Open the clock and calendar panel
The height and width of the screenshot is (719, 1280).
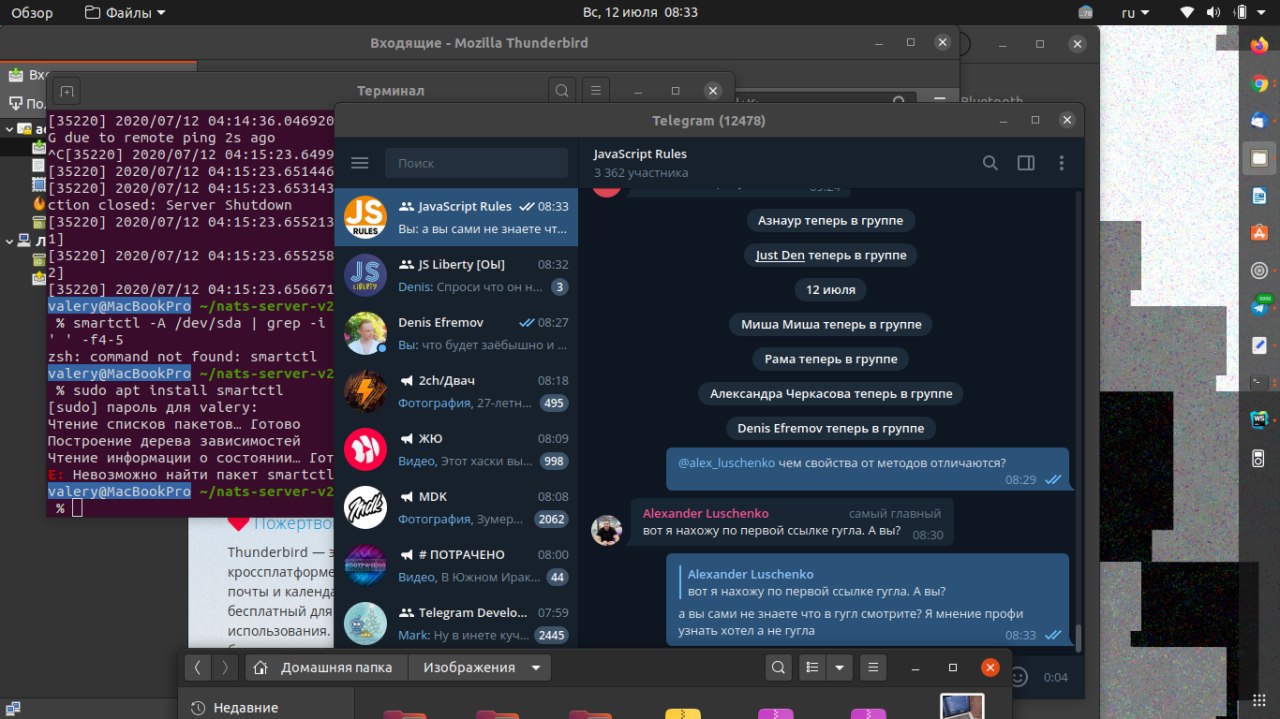640,13
